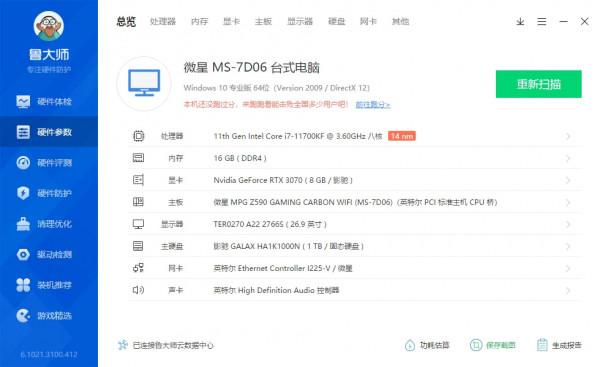Screen dimensions: 600x367
Task: Click the red 14 nm badge
Action: click(x=402, y=136)
